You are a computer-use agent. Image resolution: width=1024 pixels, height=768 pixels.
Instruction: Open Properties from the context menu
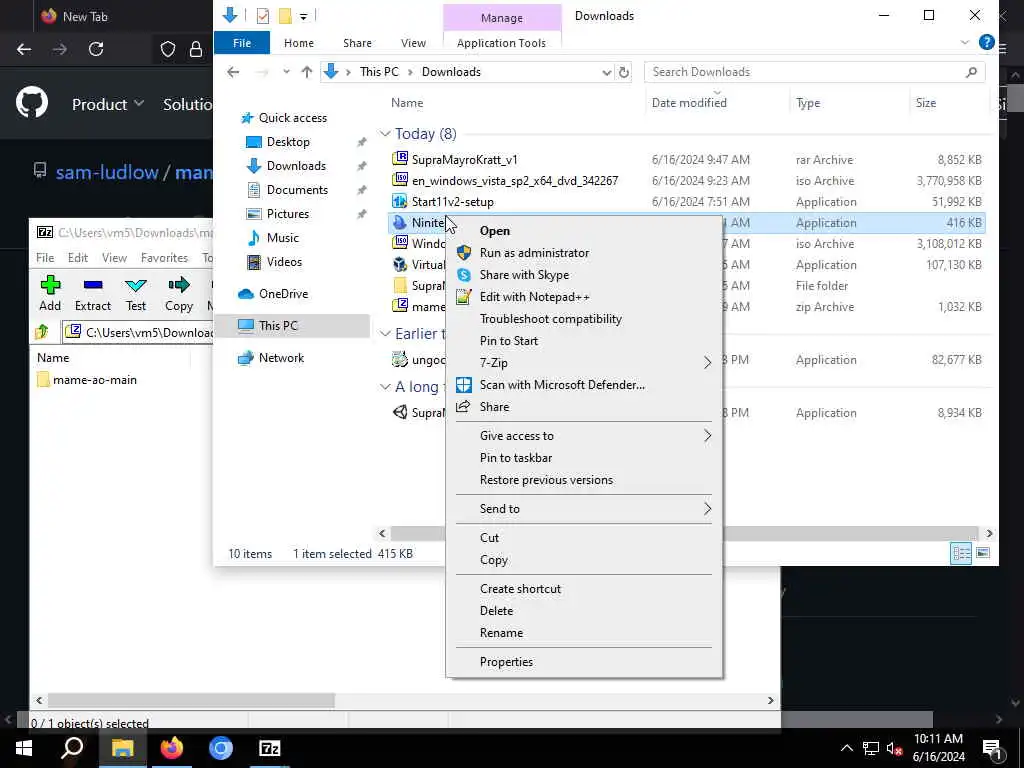click(x=506, y=662)
